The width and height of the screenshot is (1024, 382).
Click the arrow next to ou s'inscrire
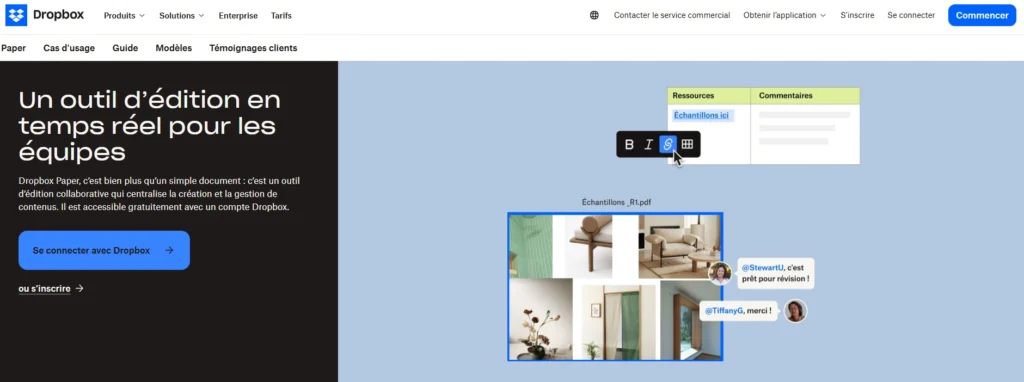tap(80, 288)
